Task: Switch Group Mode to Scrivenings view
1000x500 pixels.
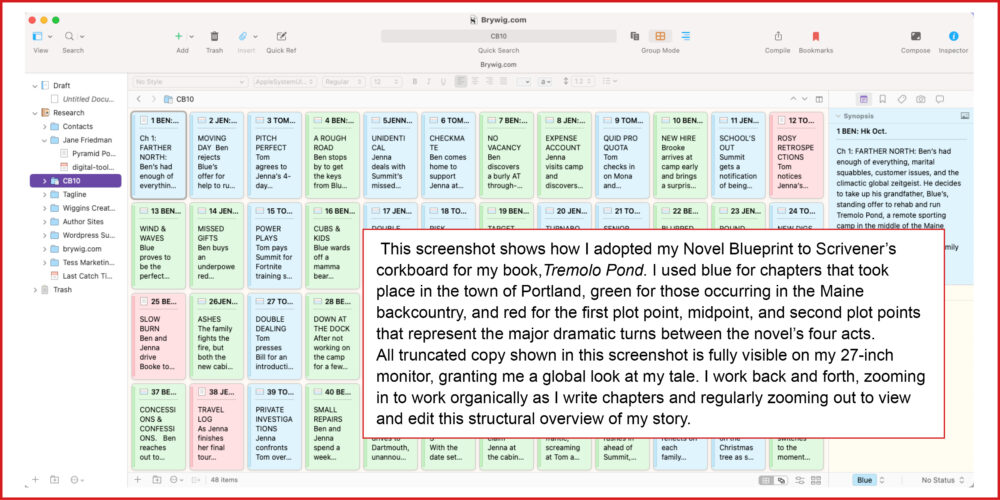Action: tap(635, 36)
